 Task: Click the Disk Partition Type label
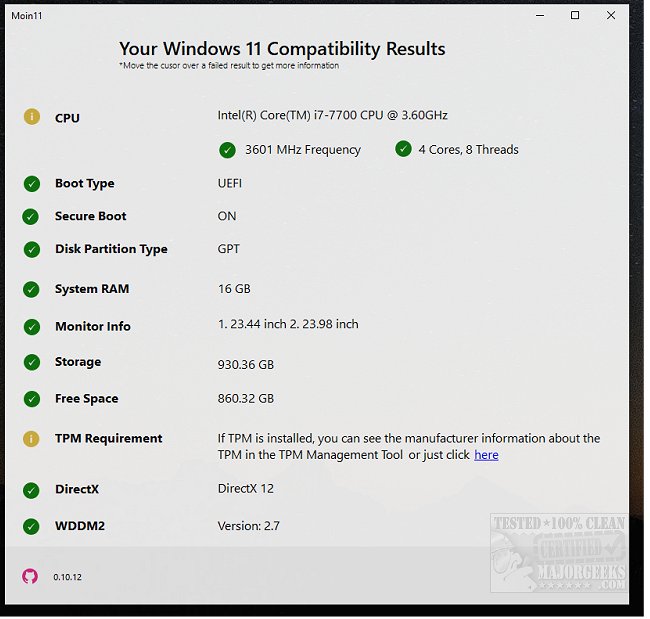click(111, 249)
